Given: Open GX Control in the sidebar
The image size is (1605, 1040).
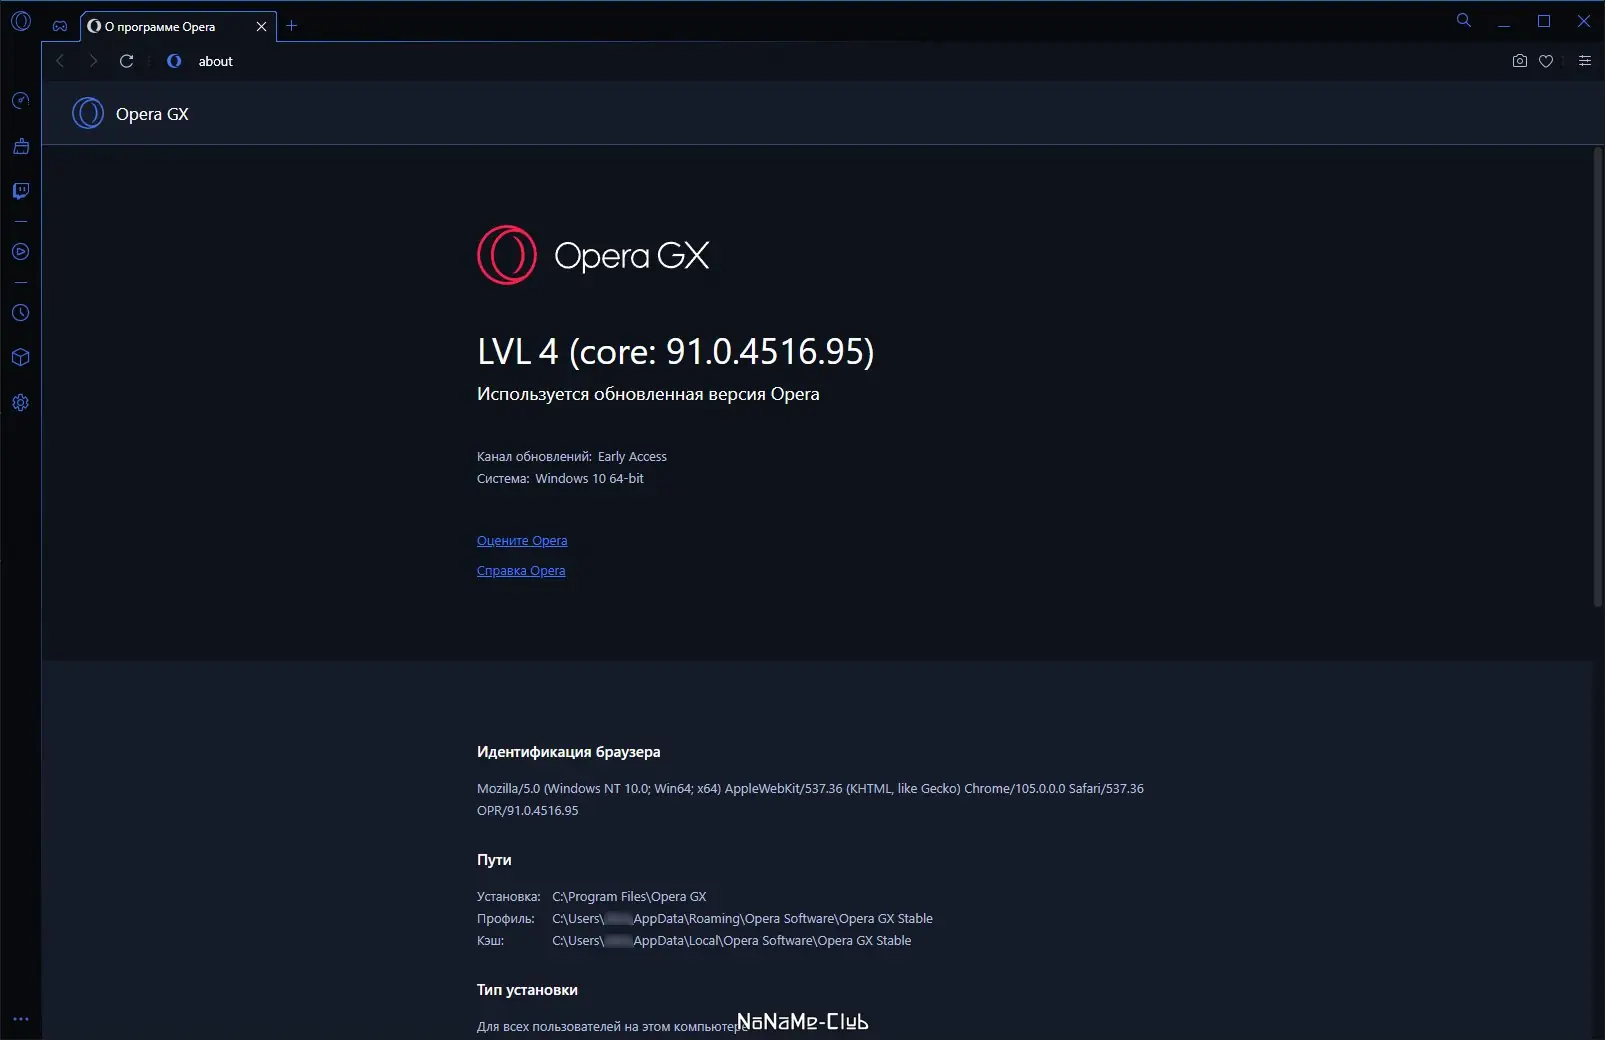Looking at the screenshot, I should (21, 101).
